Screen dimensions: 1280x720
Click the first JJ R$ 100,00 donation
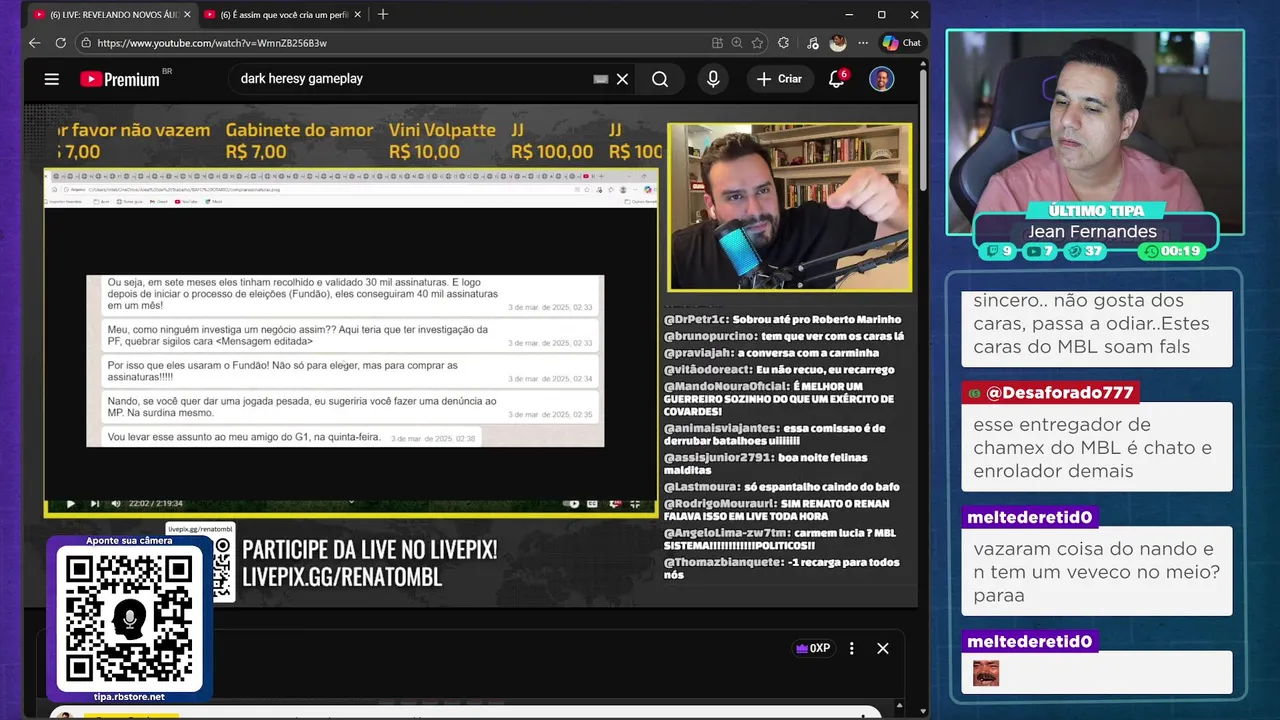(x=552, y=141)
